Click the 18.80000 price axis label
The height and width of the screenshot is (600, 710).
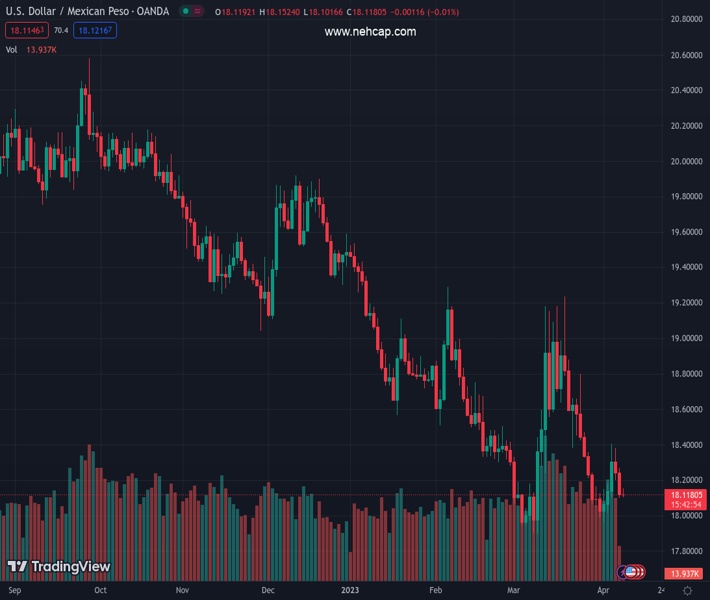(686, 374)
